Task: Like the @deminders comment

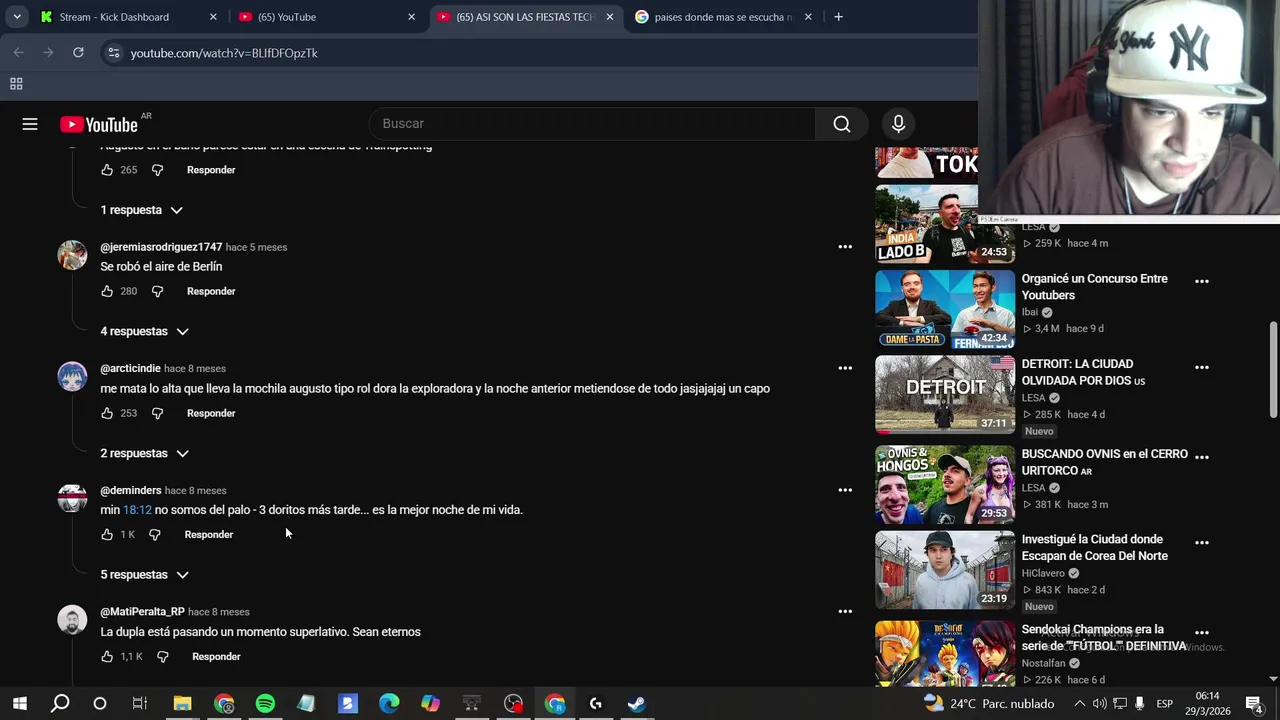Action: click(x=107, y=534)
